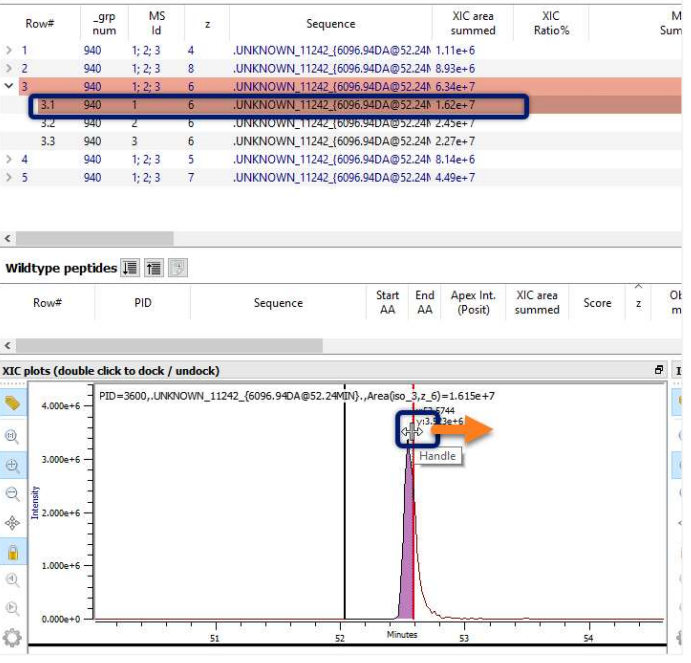The height and width of the screenshot is (663, 691).
Task: Expand row 2 in the top table
Action: tap(9, 69)
